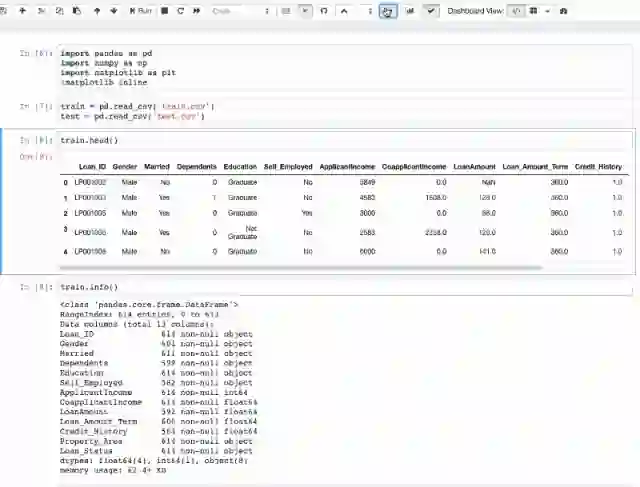640x487 pixels.
Task: Paste cells below with clipboard icon
Action: click(77, 11)
